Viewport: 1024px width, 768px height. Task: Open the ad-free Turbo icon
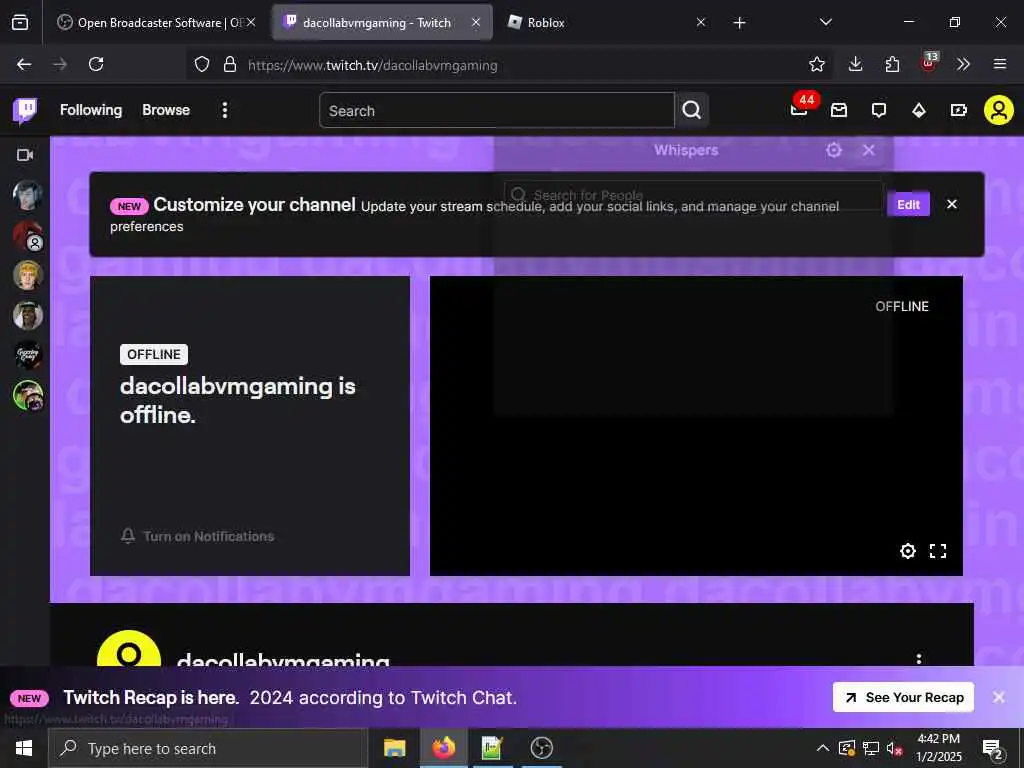coord(959,110)
